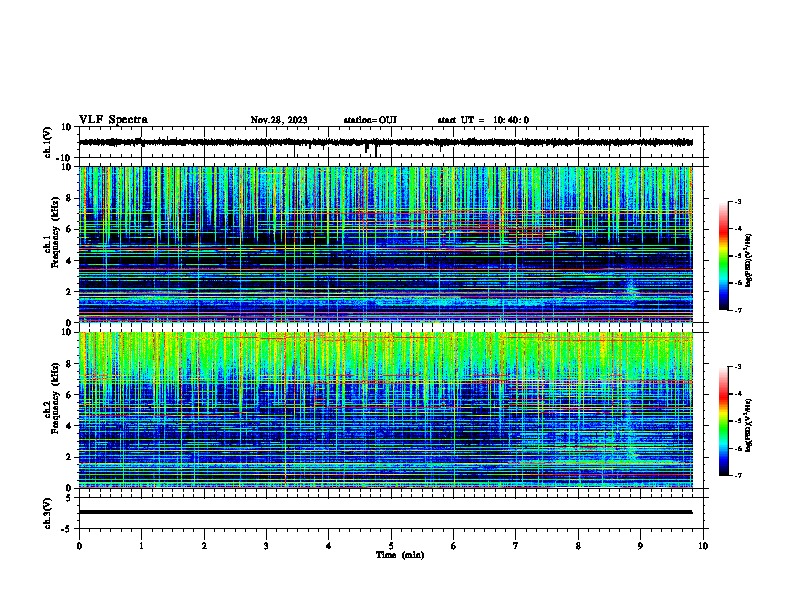Click the color bar beside ch.1 spectrogram
Image resolution: width=792 pixels, height=612 pixels.
point(724,256)
